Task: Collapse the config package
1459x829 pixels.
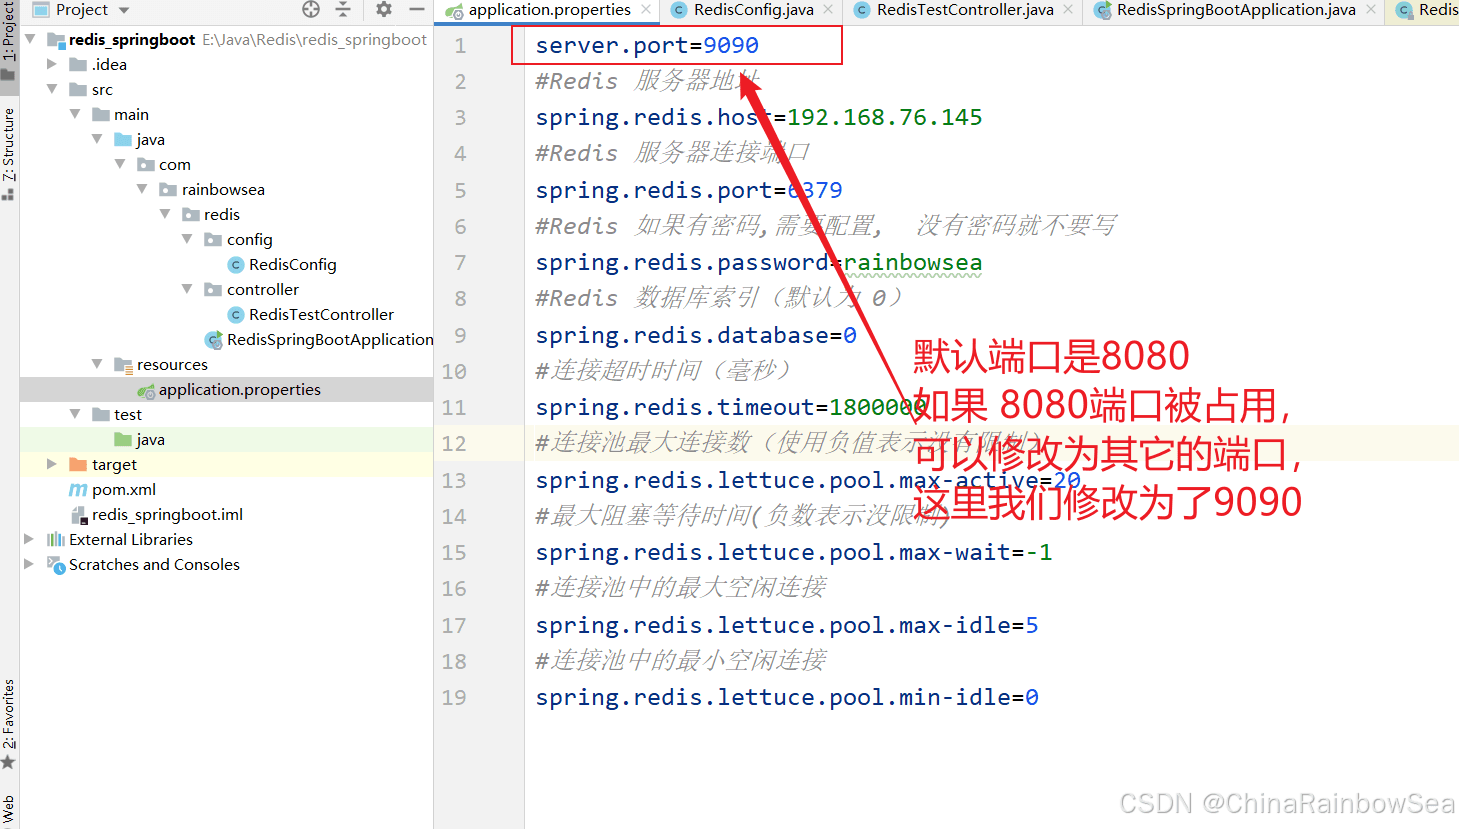Action: (187, 239)
